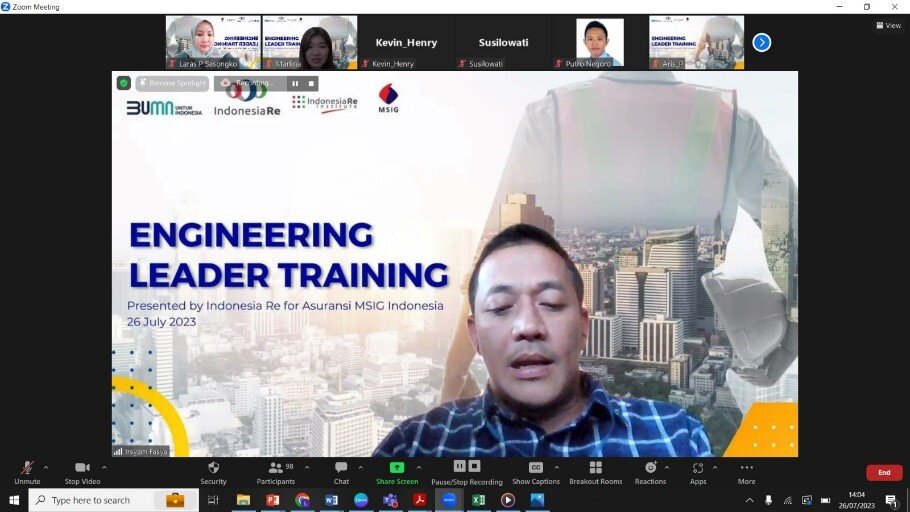Stop recording from bottom toolbar
Viewport: 910px width, 512px height.
tap(474, 466)
